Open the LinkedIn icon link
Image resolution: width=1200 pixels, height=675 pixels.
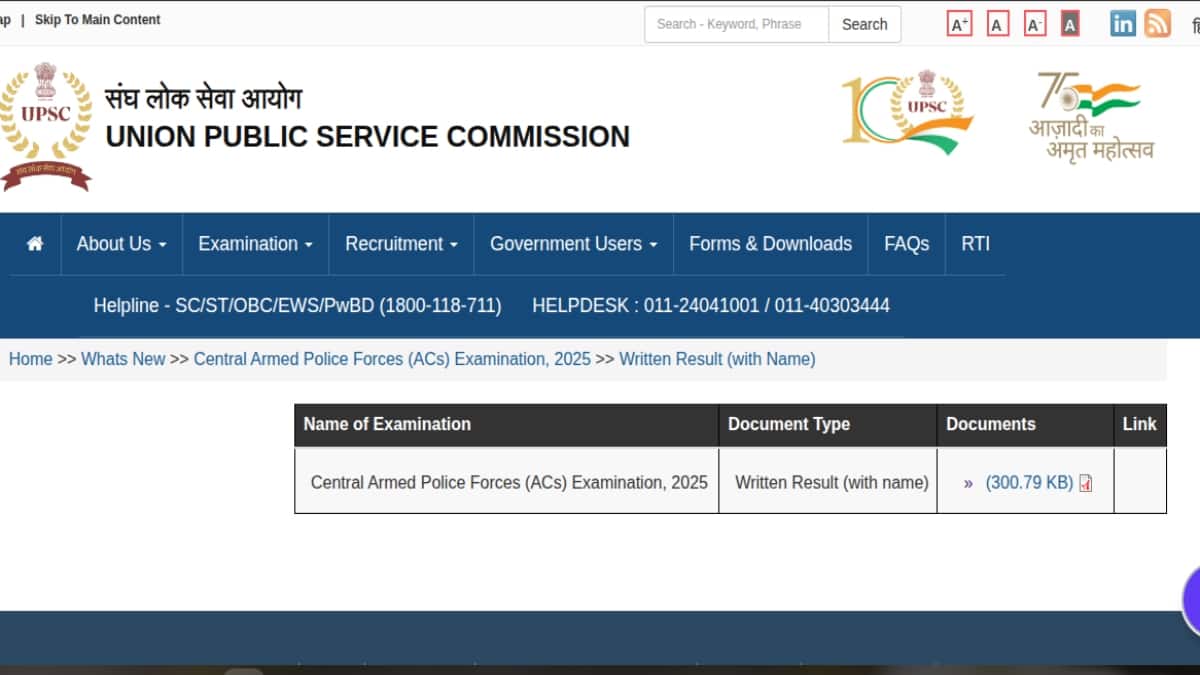(x=1123, y=24)
